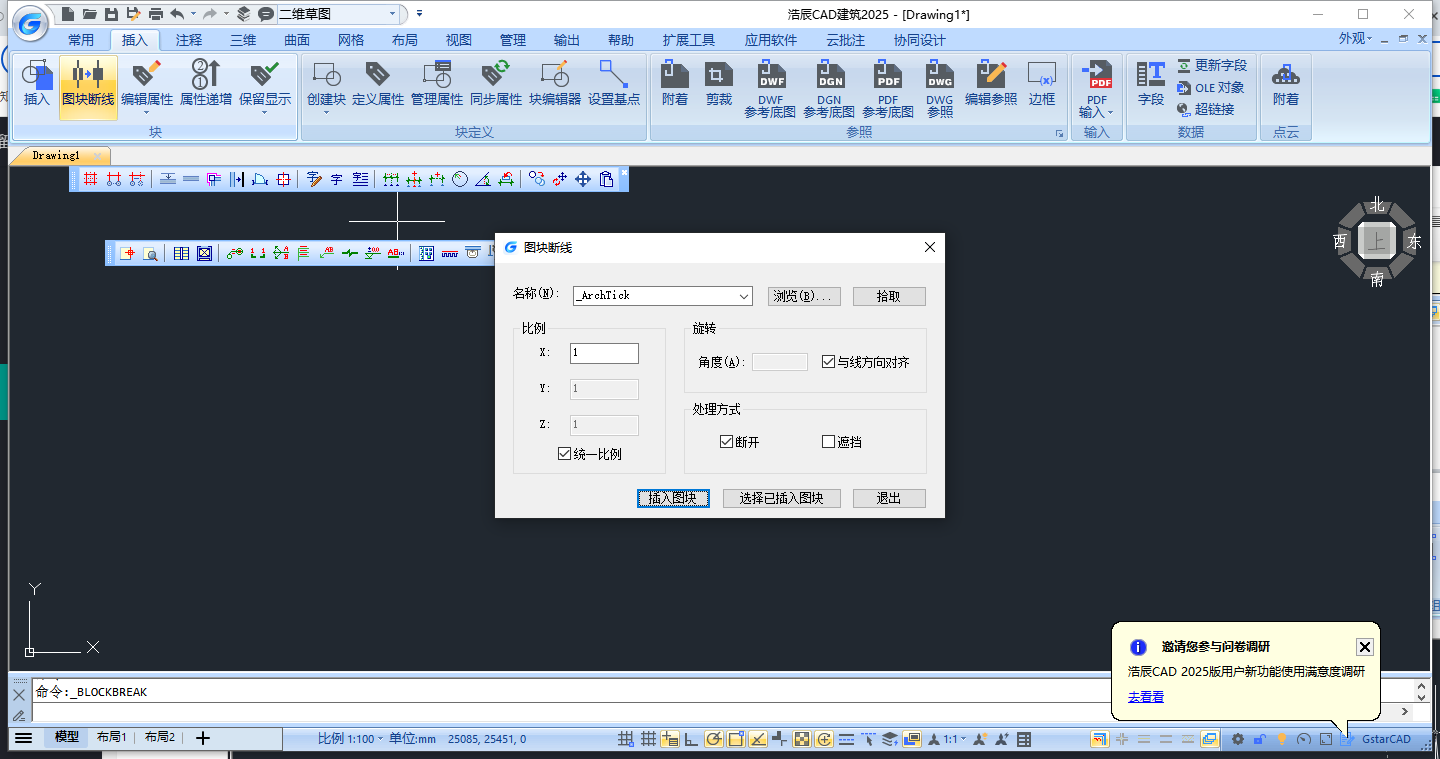The width and height of the screenshot is (1440, 759).
Task: Expand the 保留显示 dropdown arrow
Action: point(264,112)
